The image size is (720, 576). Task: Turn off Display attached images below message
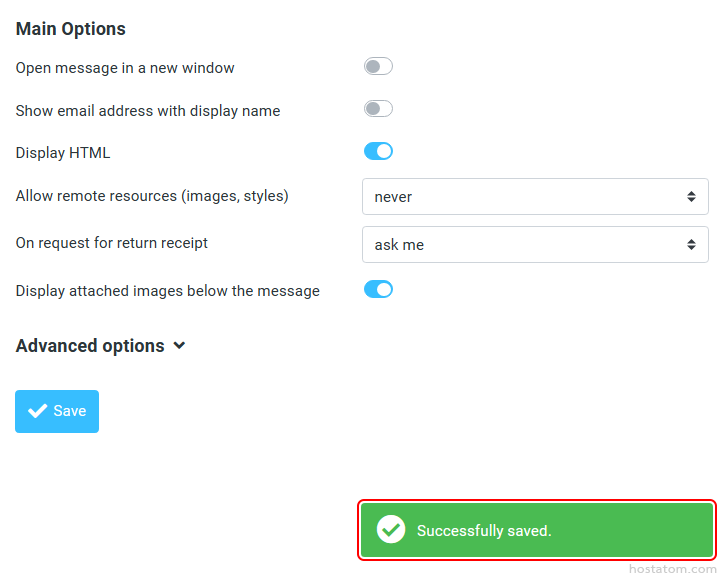click(x=378, y=290)
